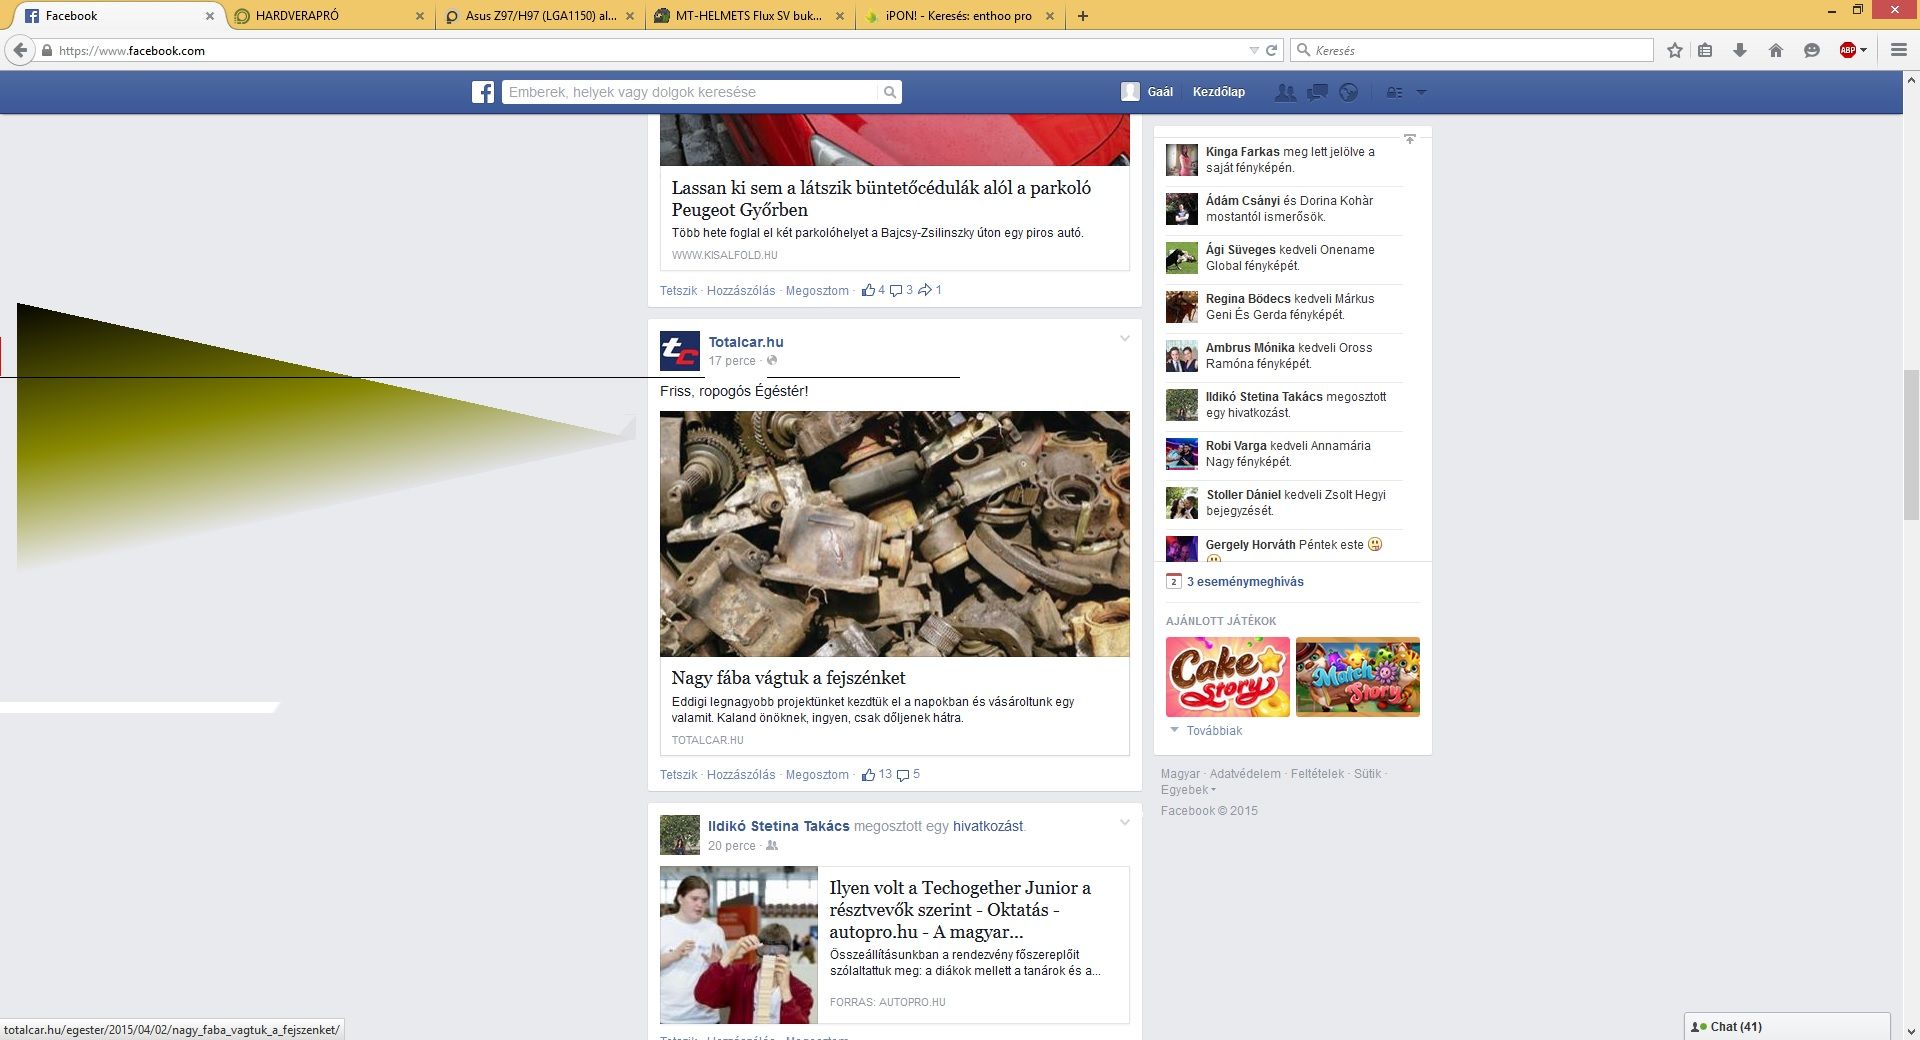This screenshot has width=1920, height=1040.
Task: Open the rusty car parts image
Action: pos(895,534)
